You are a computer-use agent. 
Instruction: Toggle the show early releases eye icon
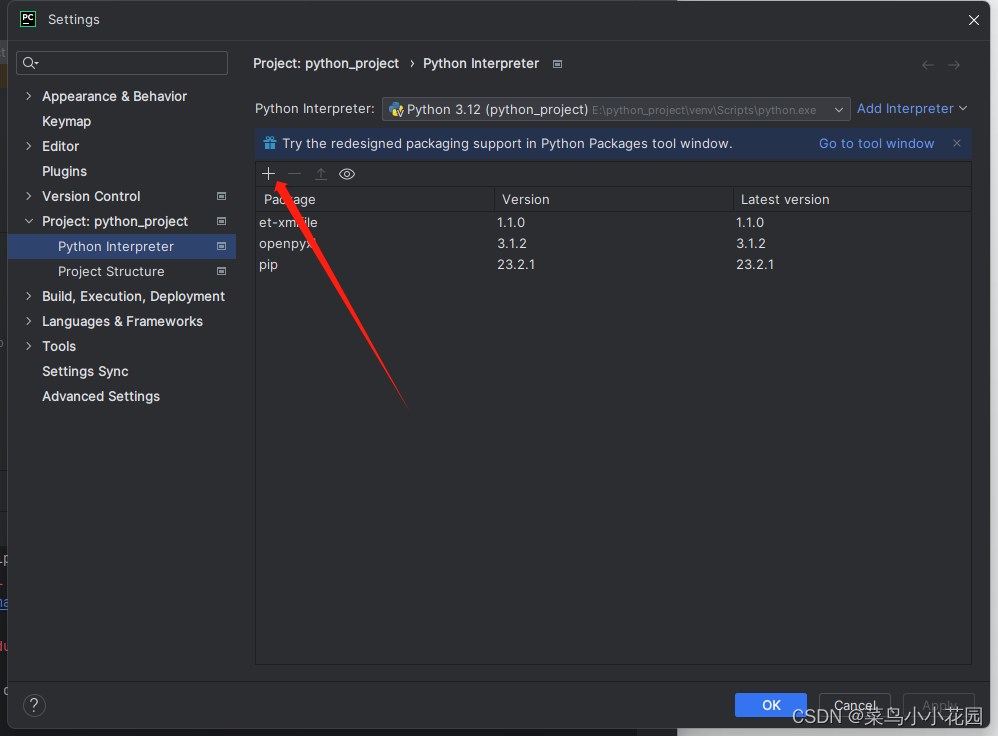pyautogui.click(x=347, y=174)
